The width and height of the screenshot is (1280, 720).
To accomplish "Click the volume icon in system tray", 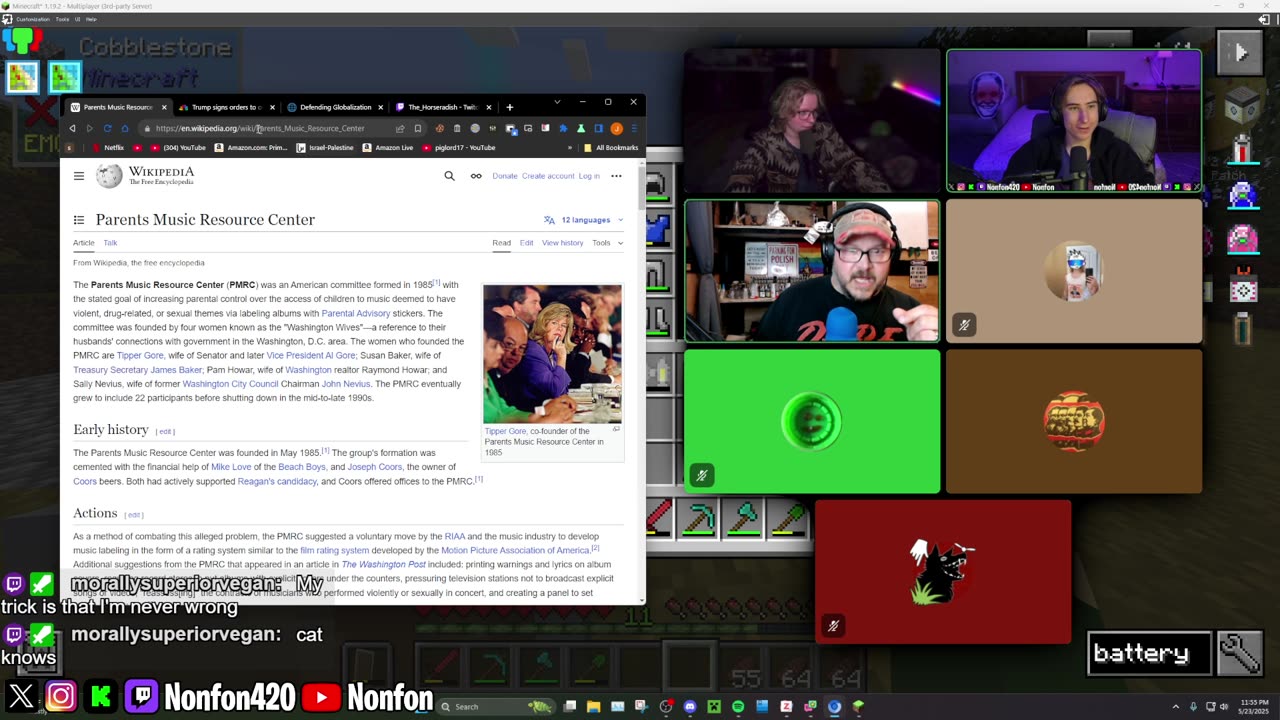I will [x=1224, y=707].
